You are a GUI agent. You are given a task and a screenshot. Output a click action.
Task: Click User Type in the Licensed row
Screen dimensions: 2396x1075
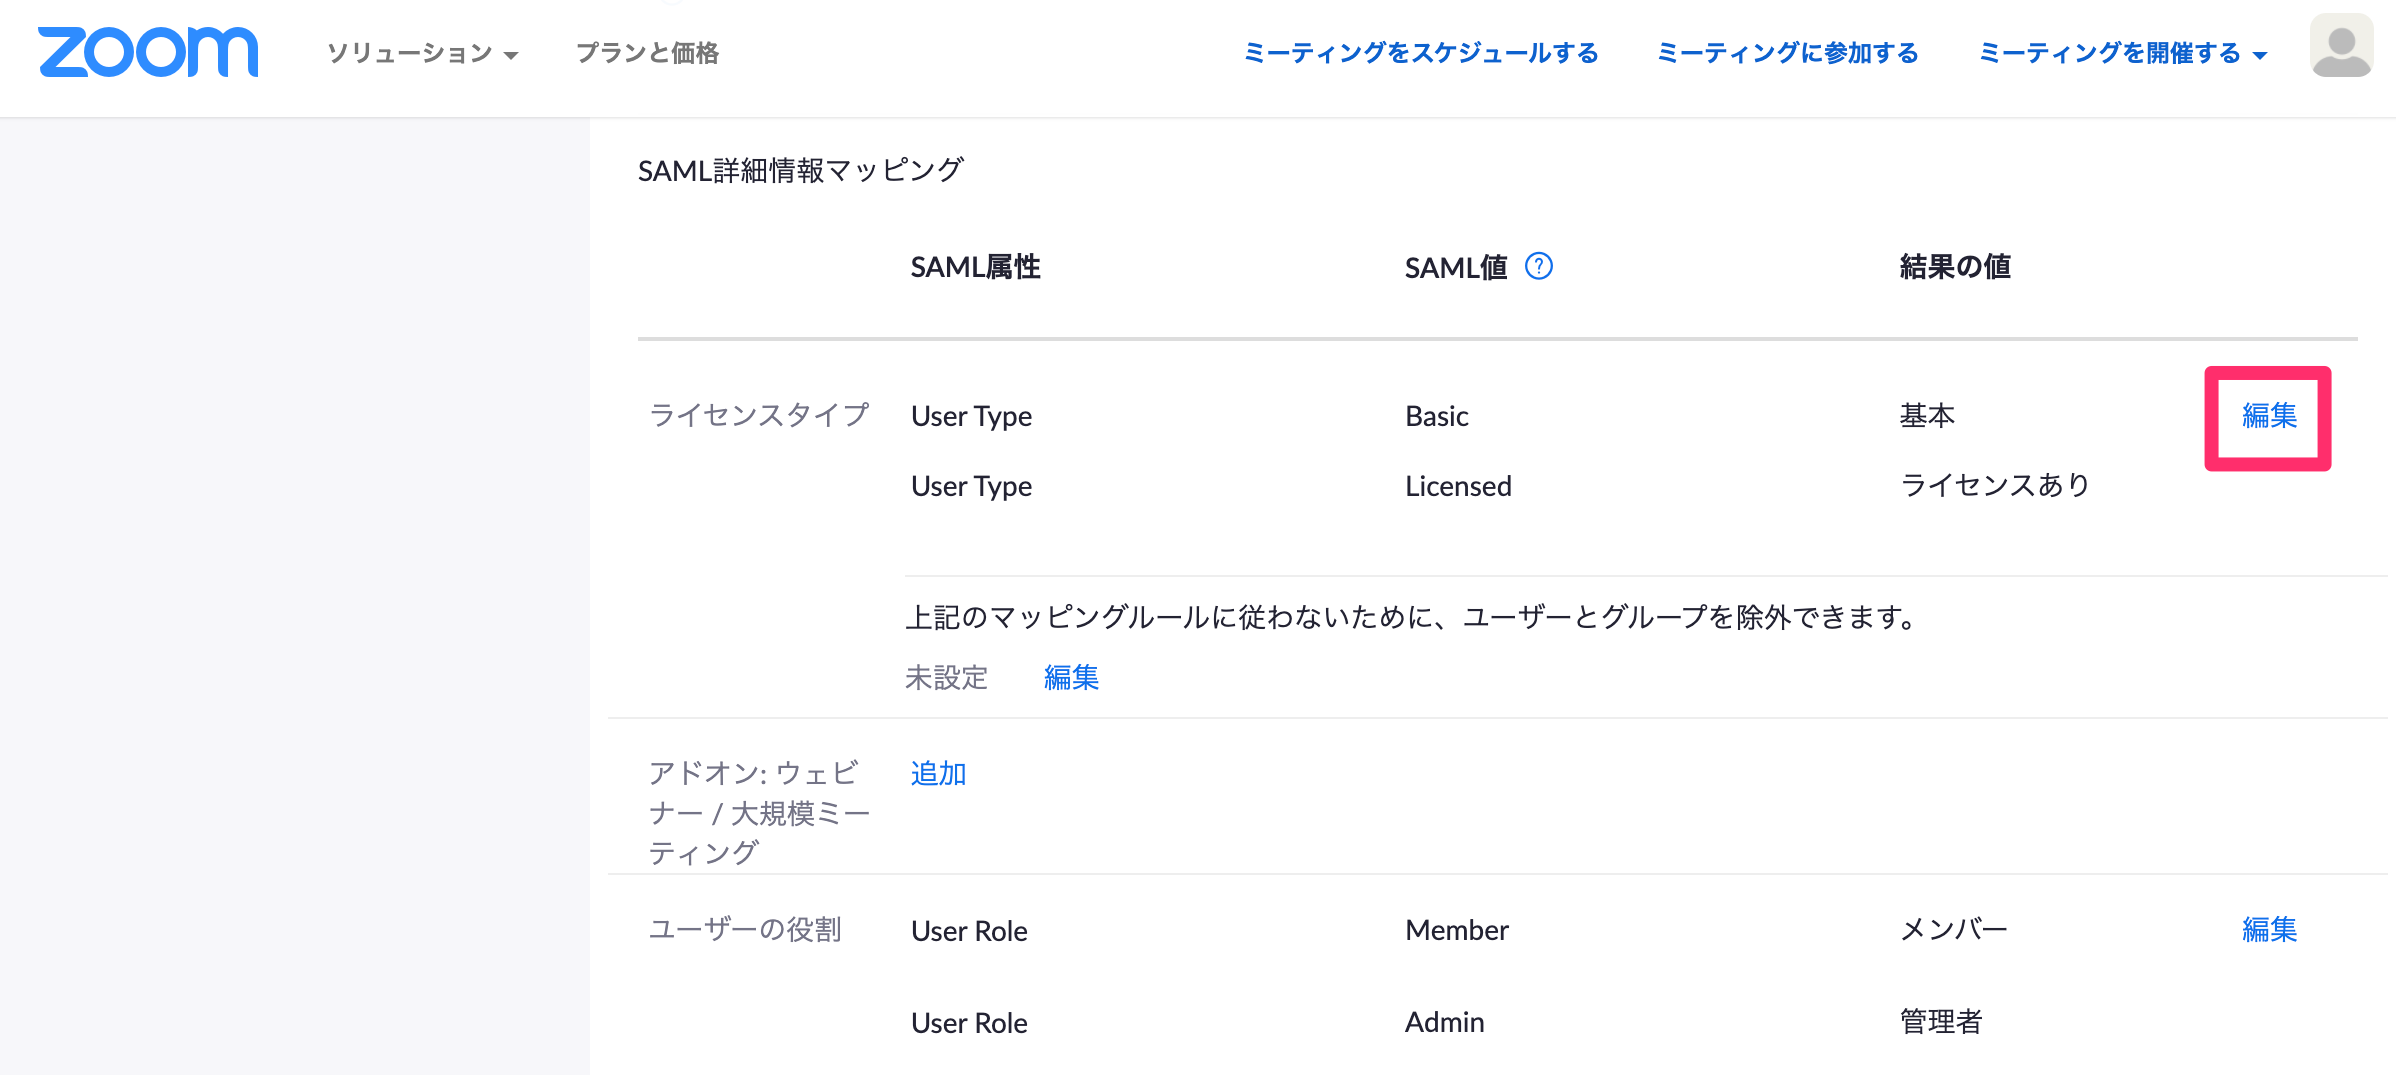click(x=971, y=486)
